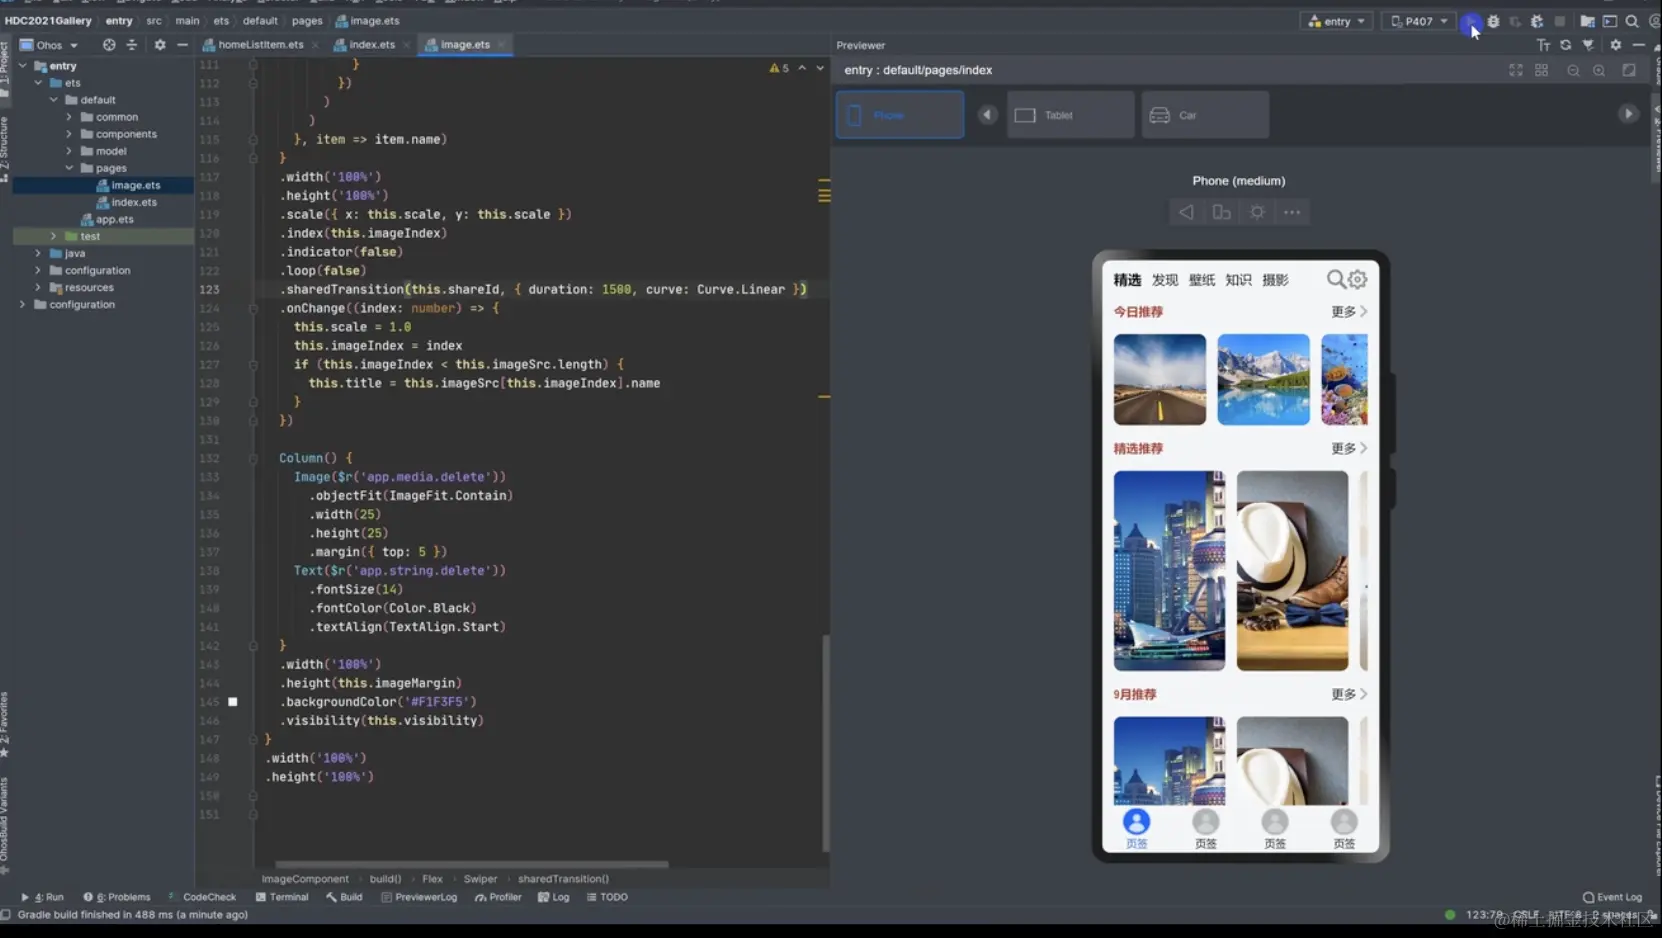
Task: Open the CodeCheck tool window
Action: pyautogui.click(x=203, y=897)
